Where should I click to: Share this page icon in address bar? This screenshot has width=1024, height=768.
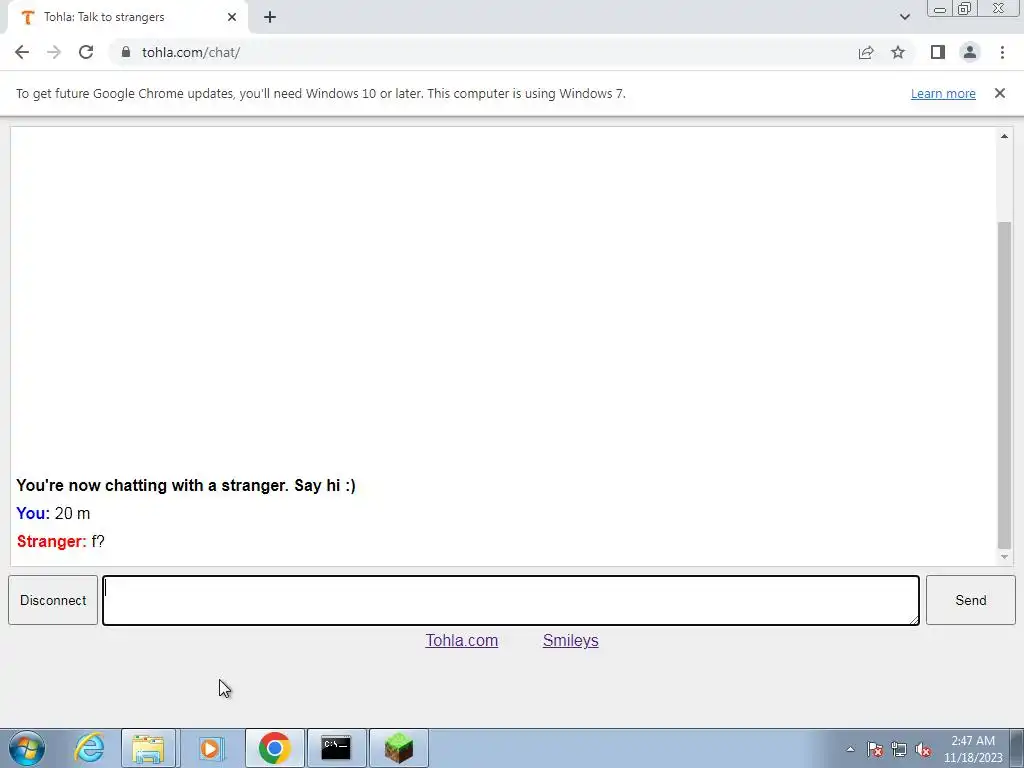point(866,52)
